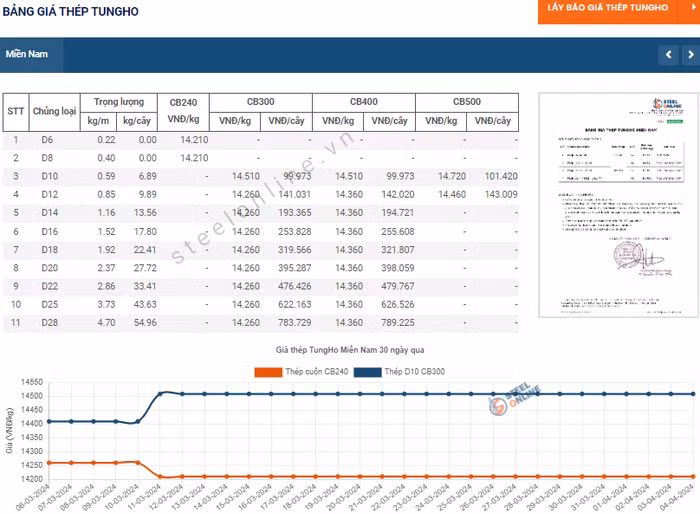Click the D12 row label
Screen dimensions: 700x514
pos(50,195)
